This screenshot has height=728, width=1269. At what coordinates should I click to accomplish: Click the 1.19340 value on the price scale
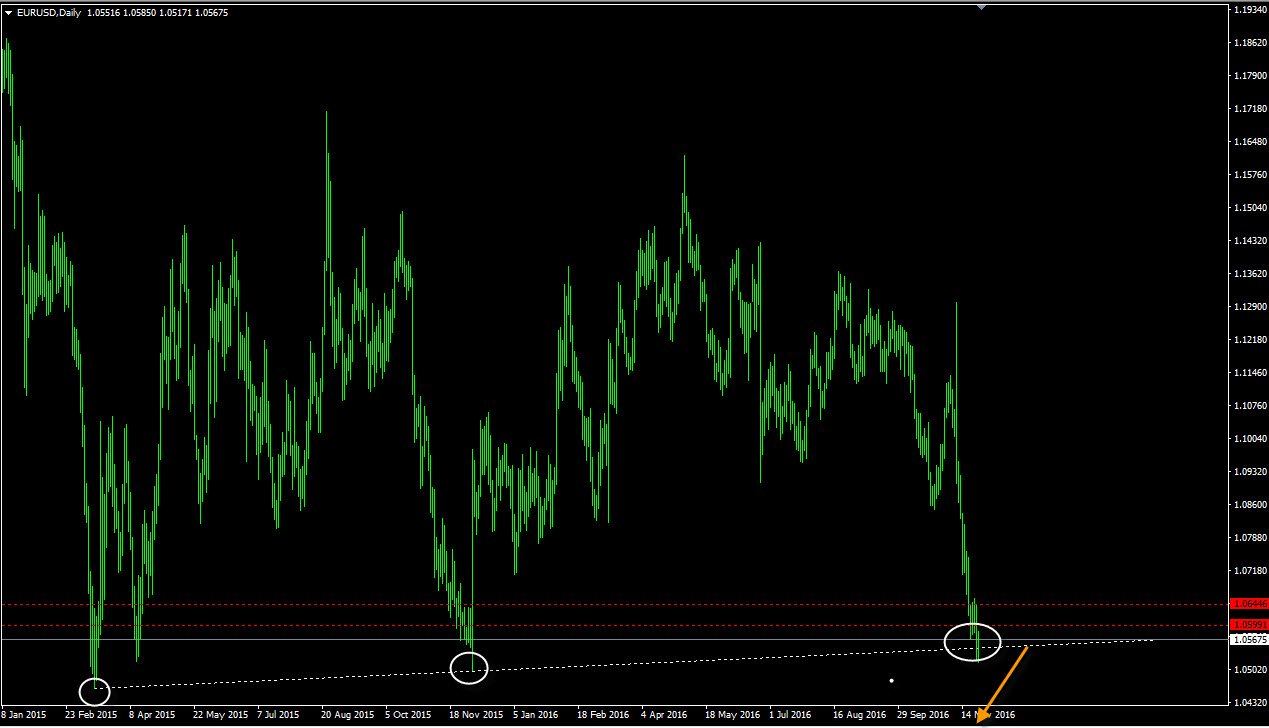pyautogui.click(x=1248, y=9)
